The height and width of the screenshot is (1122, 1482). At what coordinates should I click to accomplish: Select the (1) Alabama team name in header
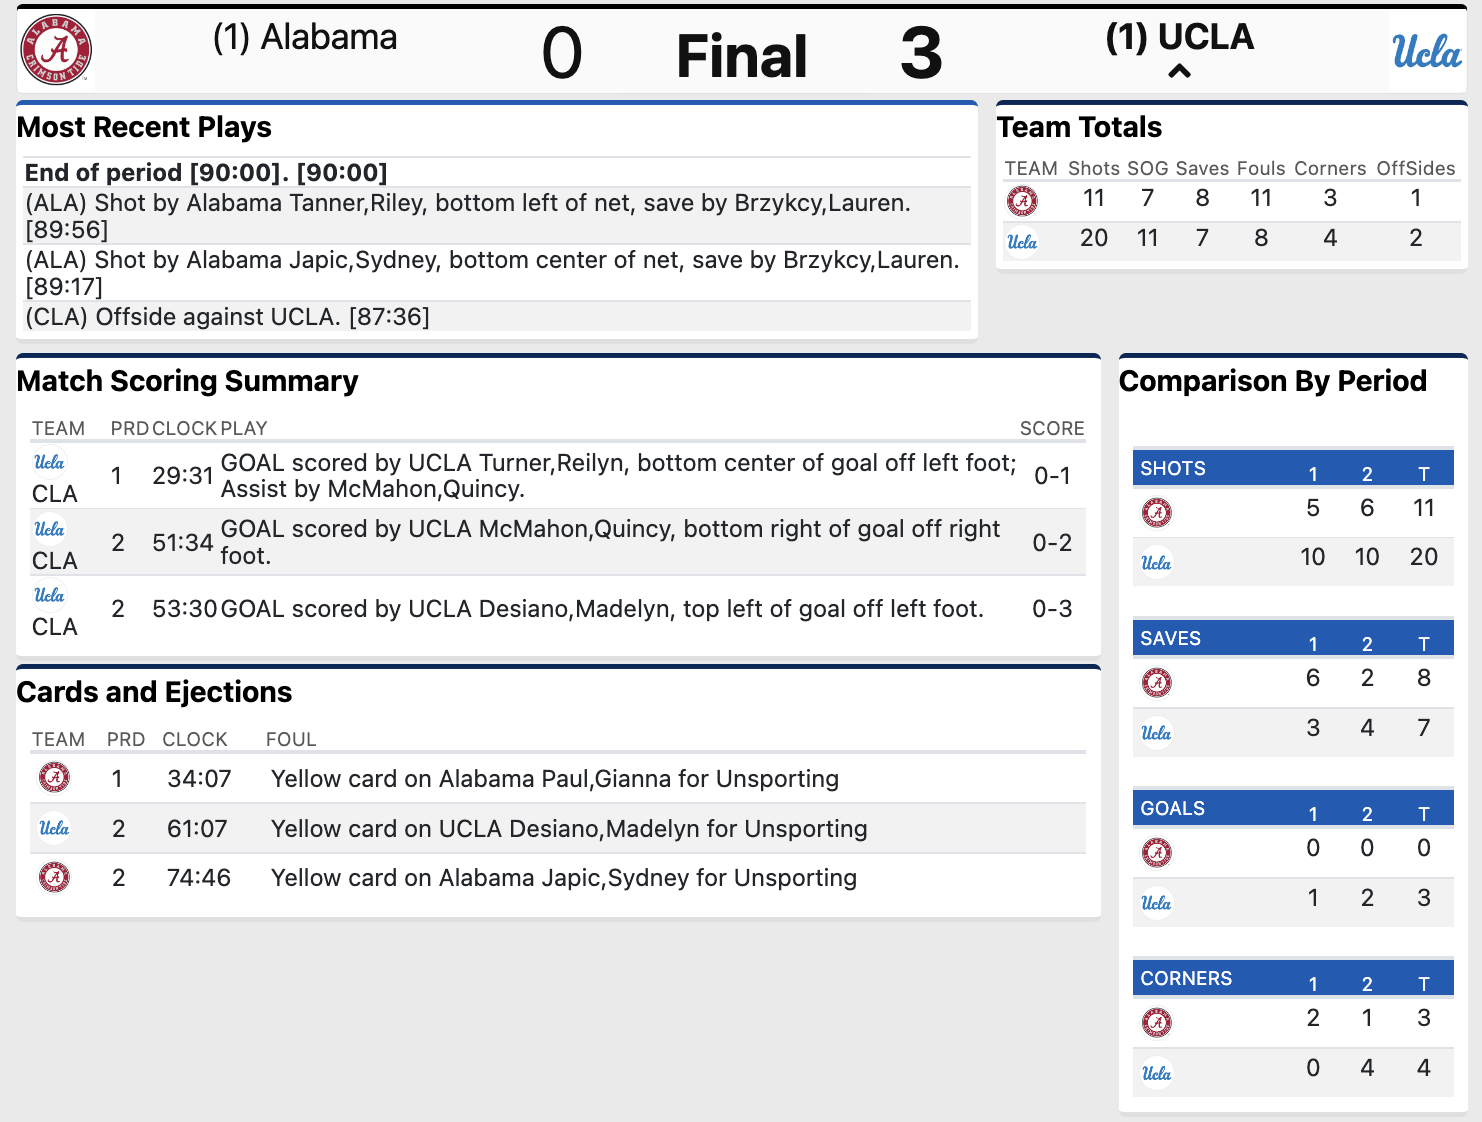[x=305, y=37]
